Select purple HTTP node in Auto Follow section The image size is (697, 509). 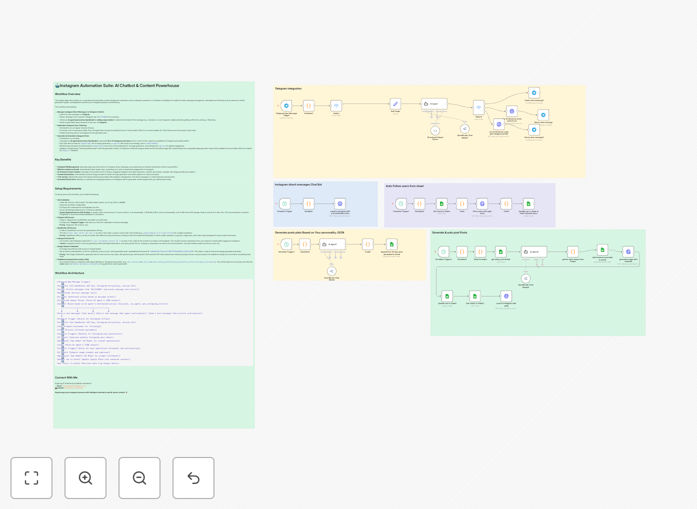(x=482, y=204)
